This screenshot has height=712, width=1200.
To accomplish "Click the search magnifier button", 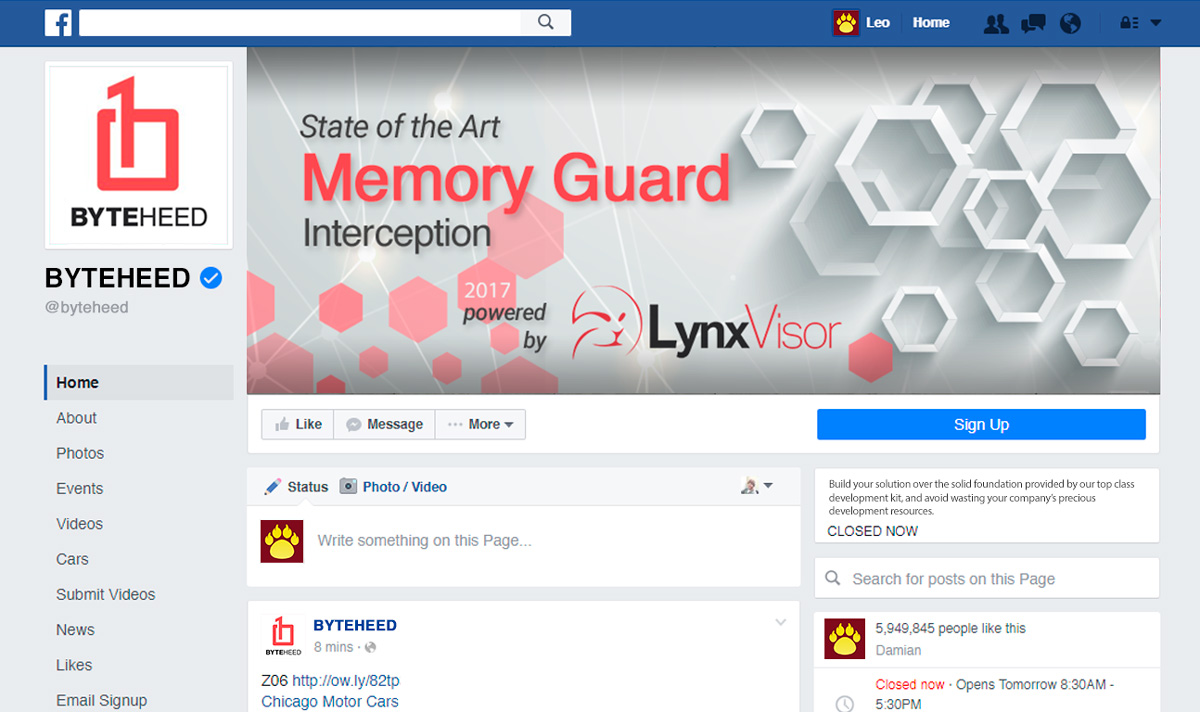I will coord(546,22).
